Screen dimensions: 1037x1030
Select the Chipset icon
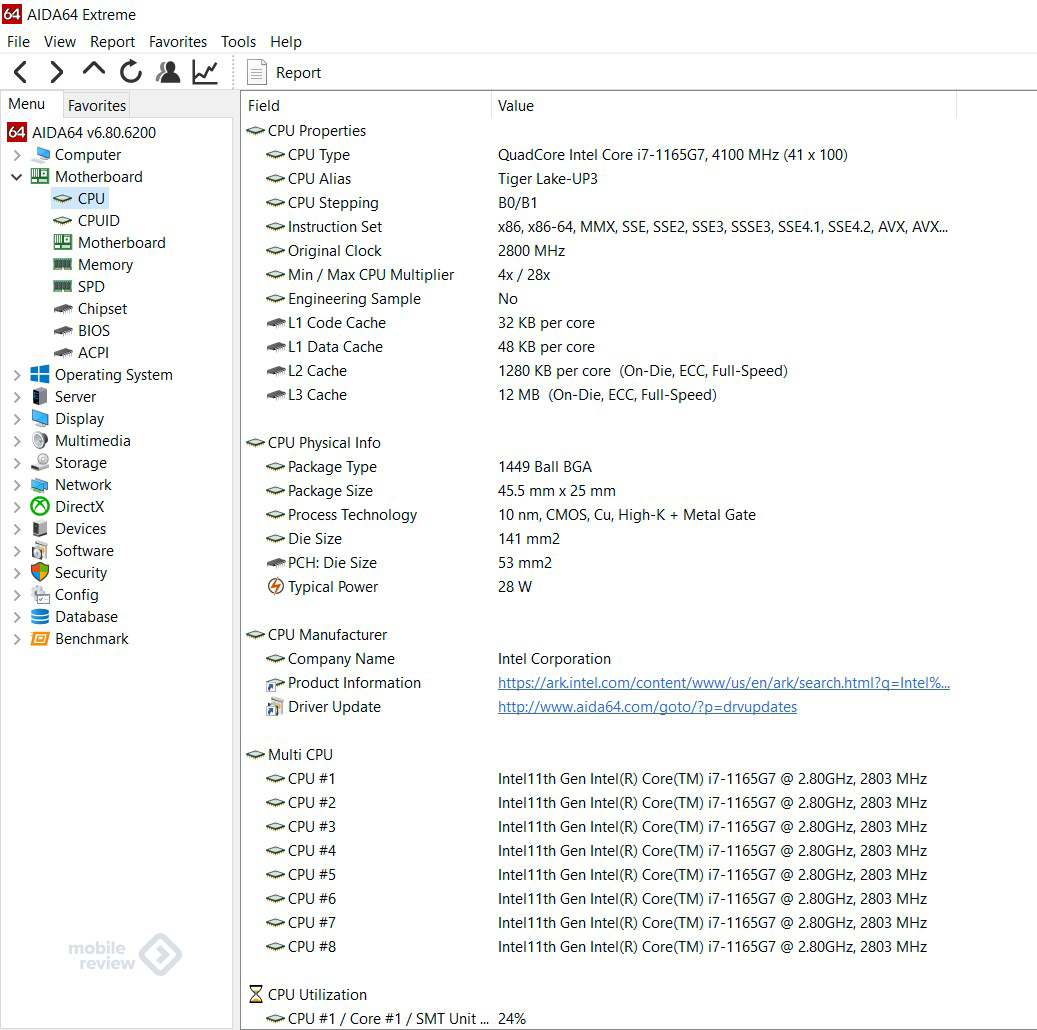coord(62,309)
